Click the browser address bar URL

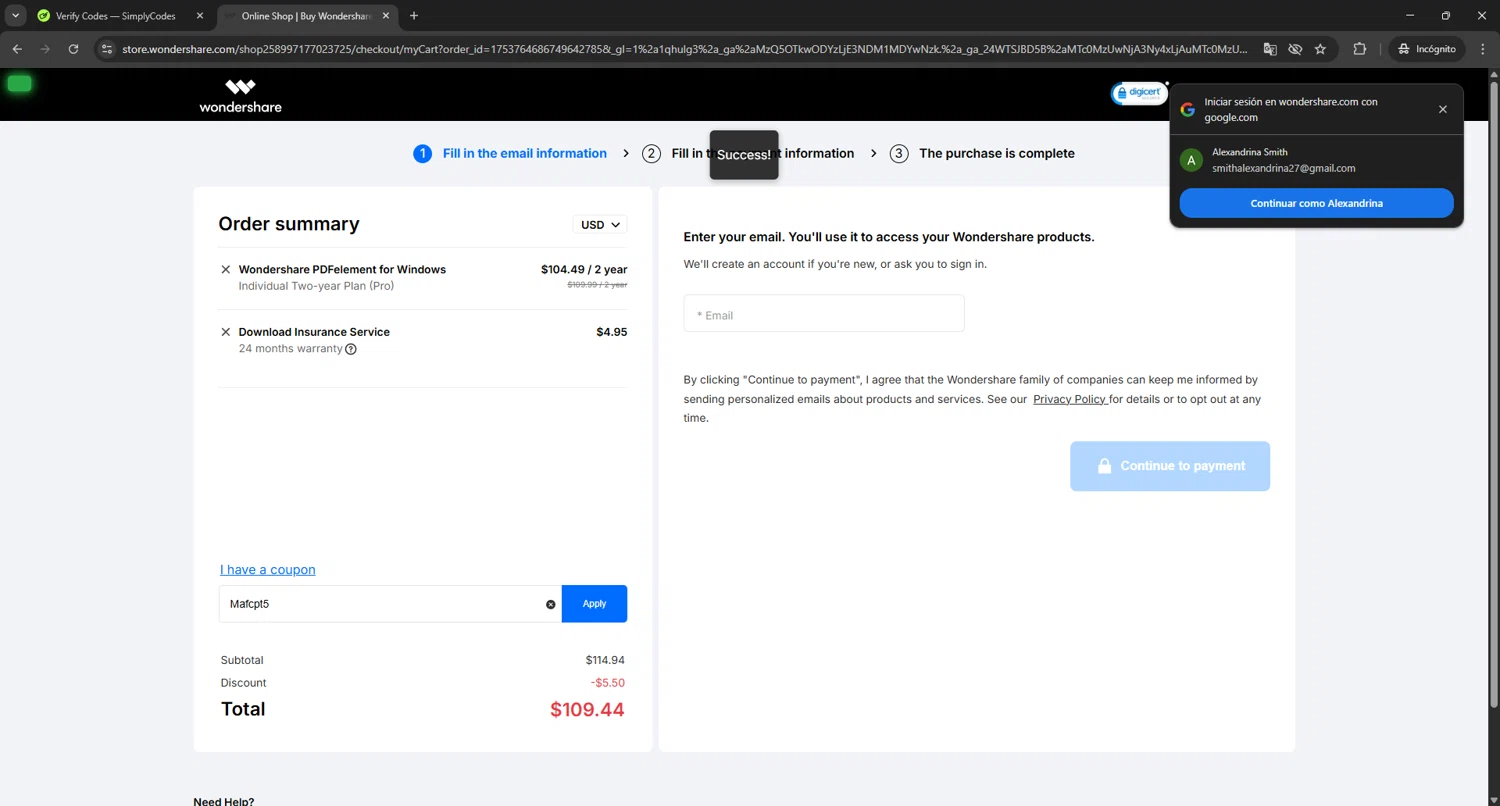(685, 49)
